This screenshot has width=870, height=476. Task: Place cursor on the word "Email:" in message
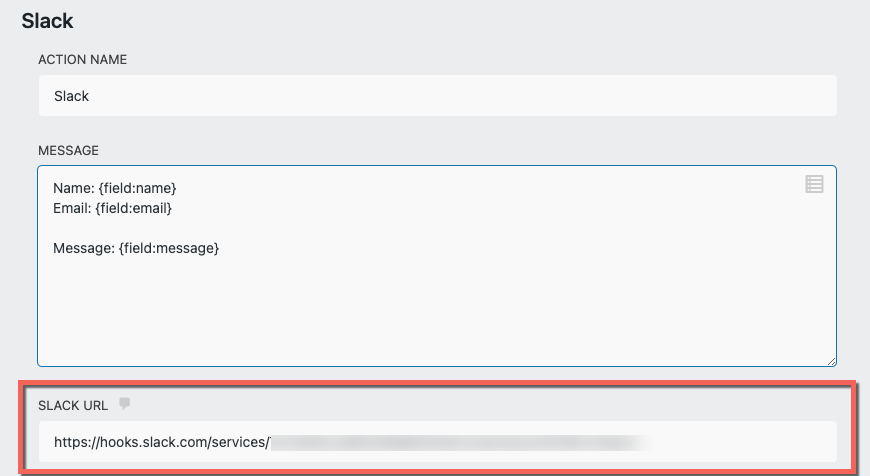coord(73,208)
